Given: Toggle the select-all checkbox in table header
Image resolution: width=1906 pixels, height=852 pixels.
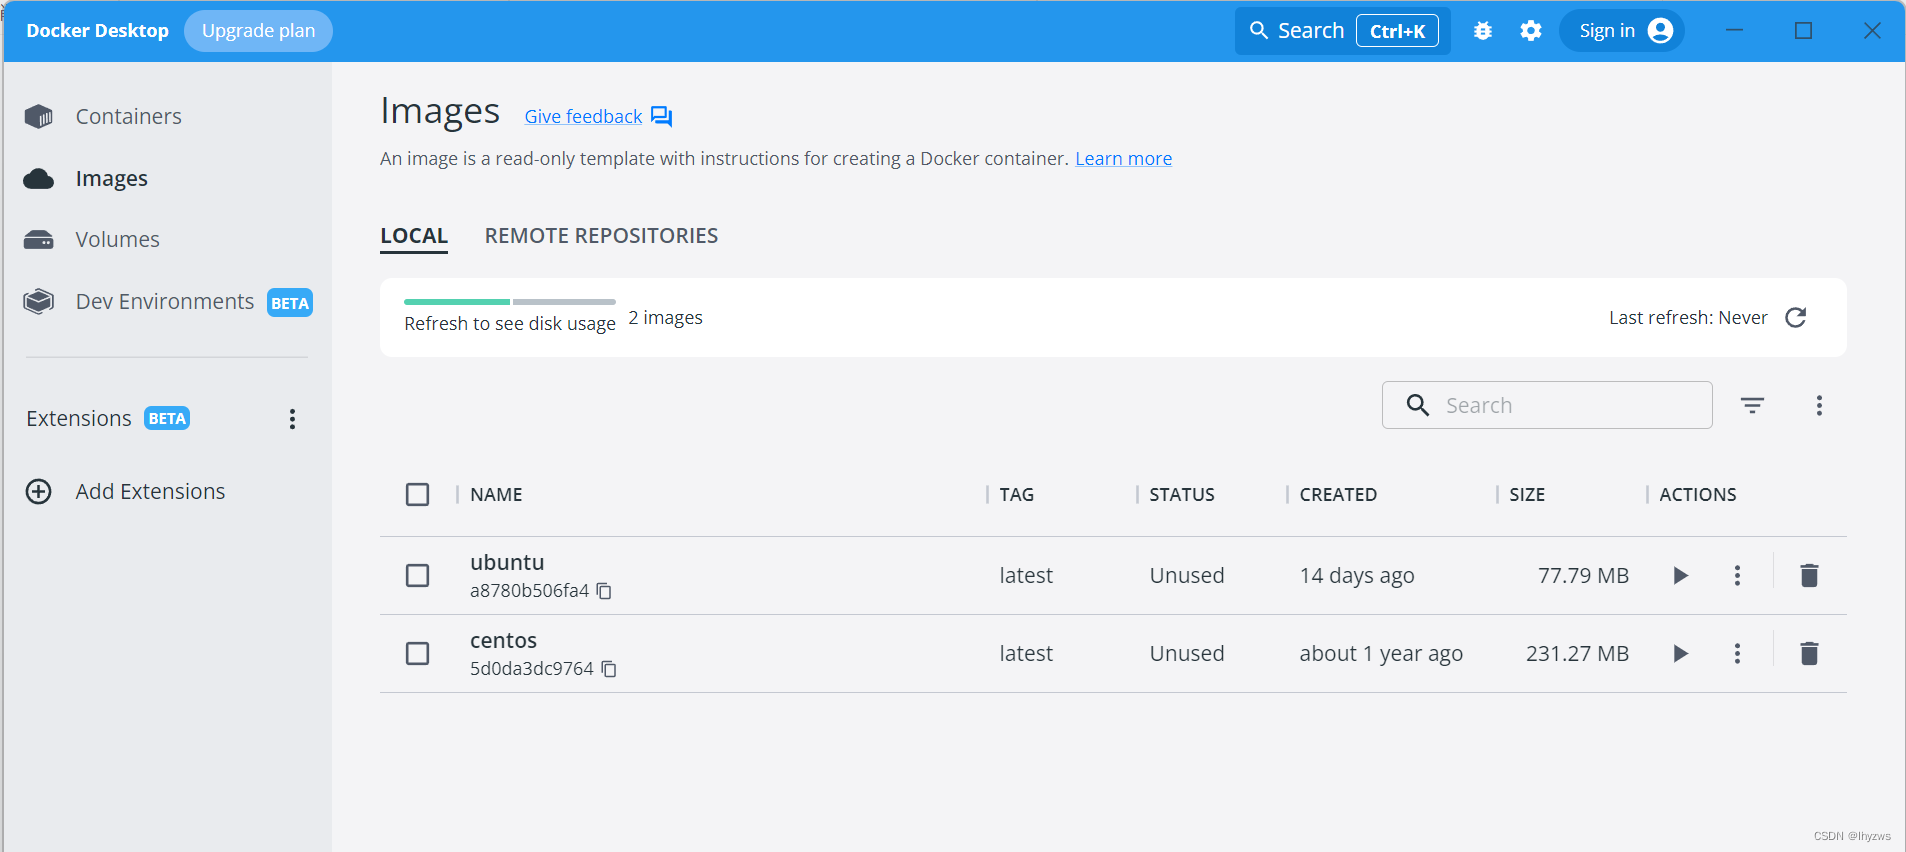Looking at the screenshot, I should tap(418, 495).
